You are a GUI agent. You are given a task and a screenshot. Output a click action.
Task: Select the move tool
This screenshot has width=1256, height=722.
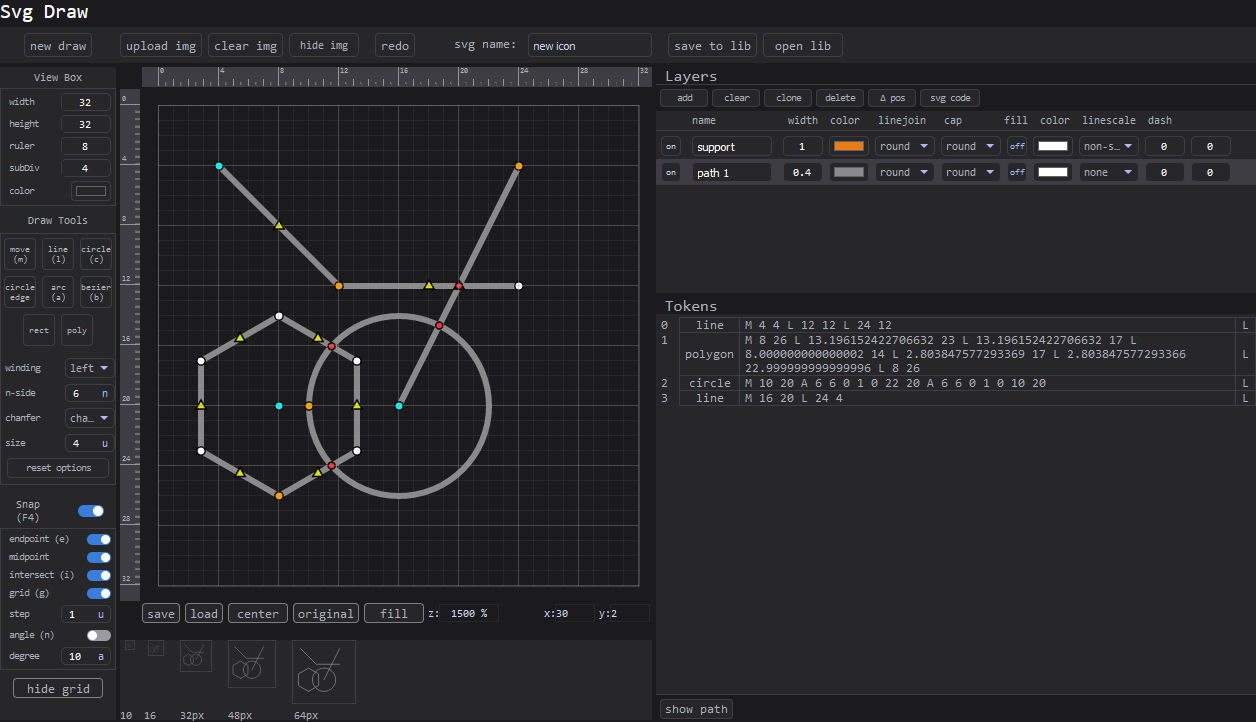click(x=20, y=253)
